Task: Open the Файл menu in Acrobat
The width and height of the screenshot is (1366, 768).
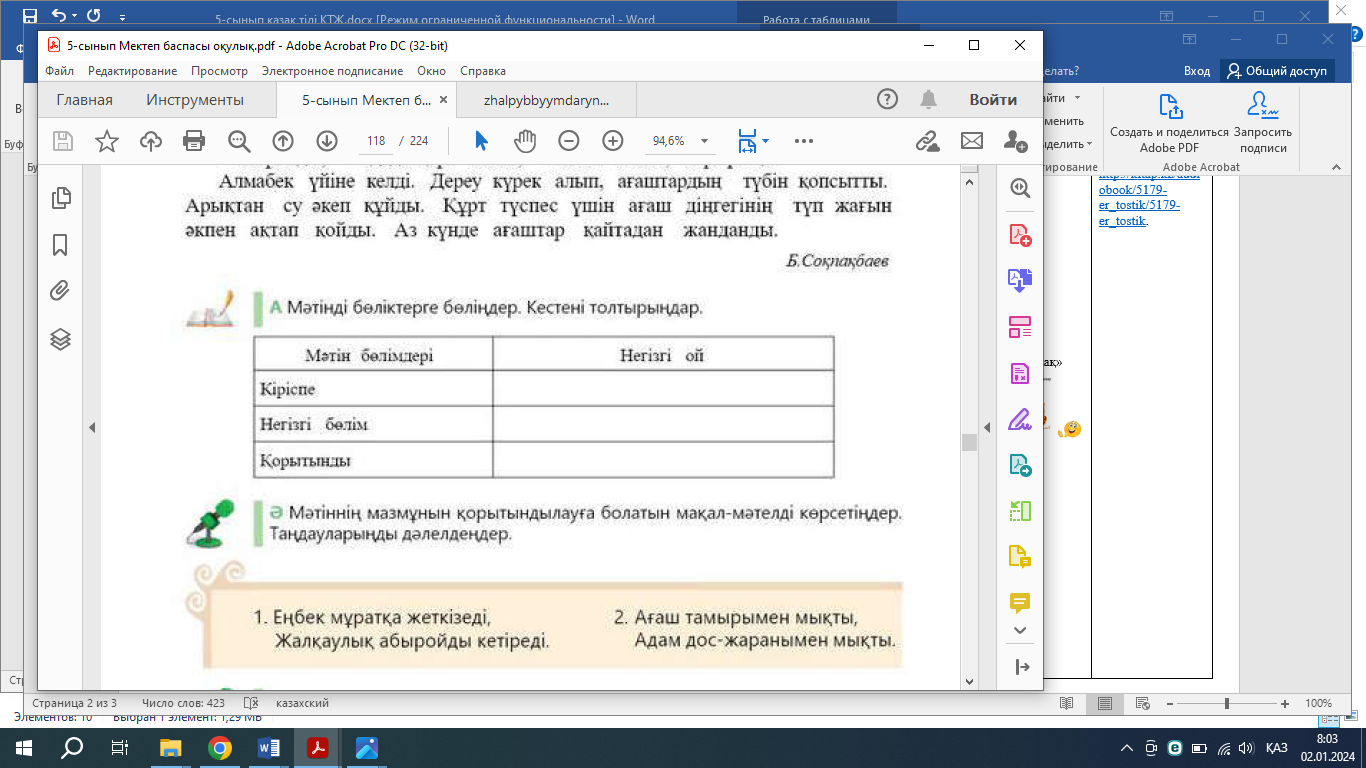Action: (x=59, y=71)
